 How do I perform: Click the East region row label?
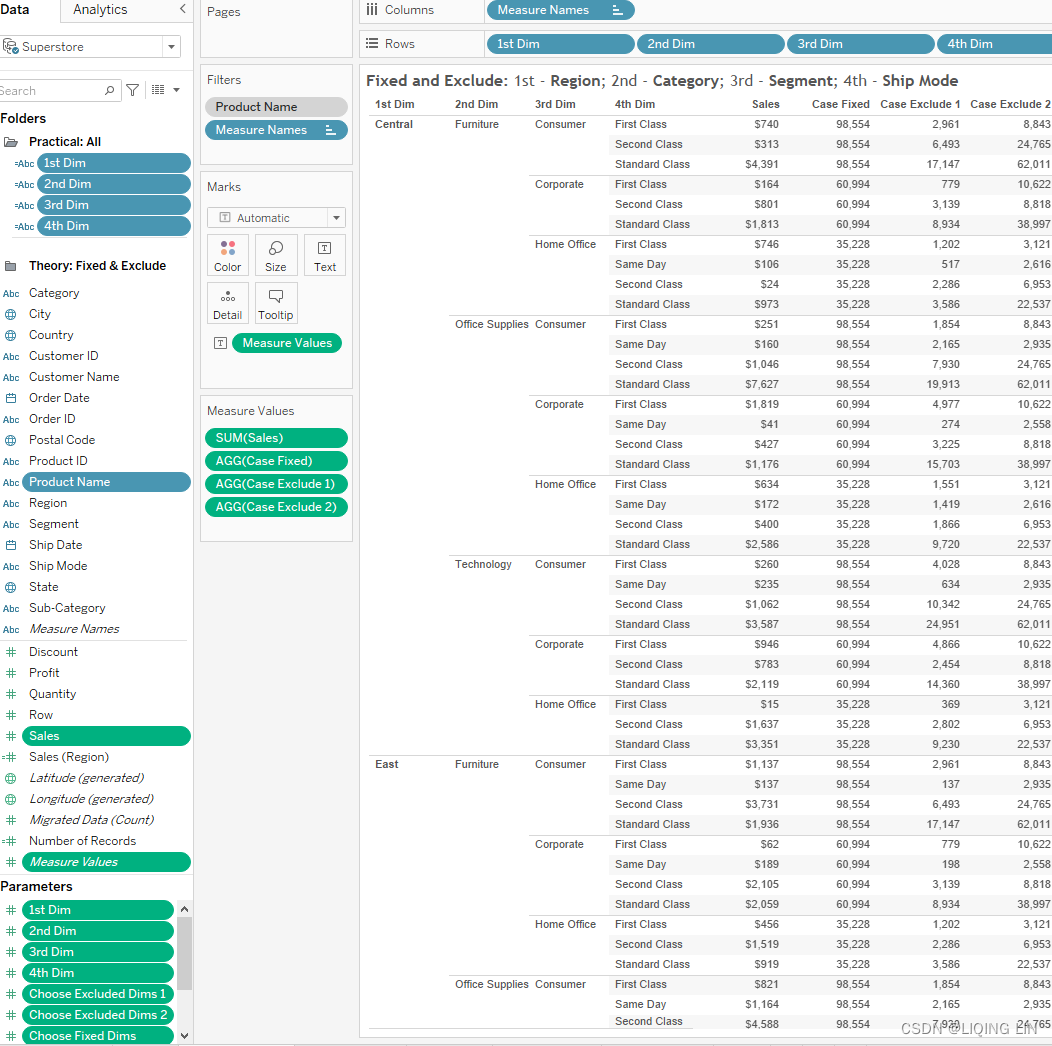click(386, 764)
